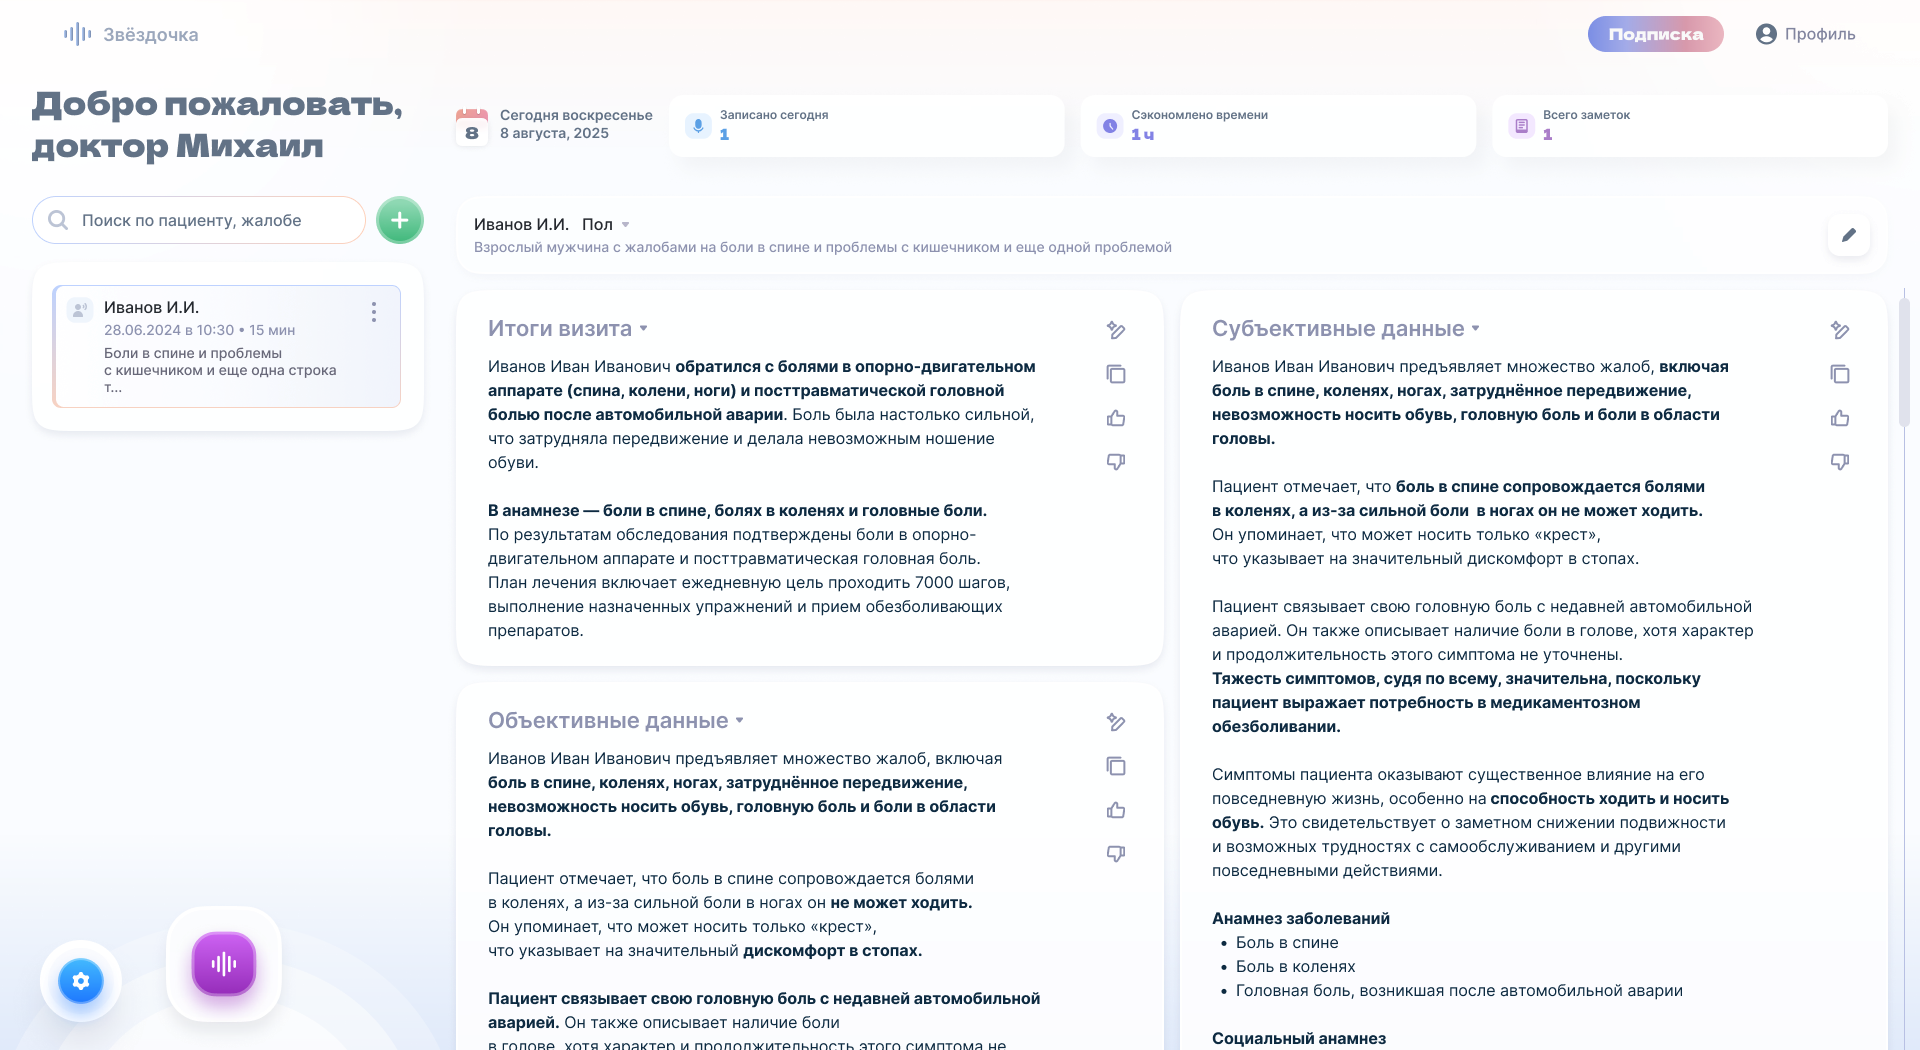This screenshot has height=1050, width=1920.
Task: Click notes icon in Всего заметок card
Action: pyautogui.click(x=1521, y=126)
